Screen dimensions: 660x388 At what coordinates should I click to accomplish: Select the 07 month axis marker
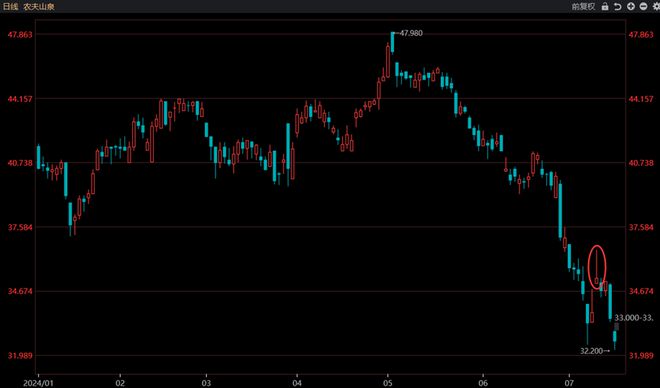(x=569, y=383)
